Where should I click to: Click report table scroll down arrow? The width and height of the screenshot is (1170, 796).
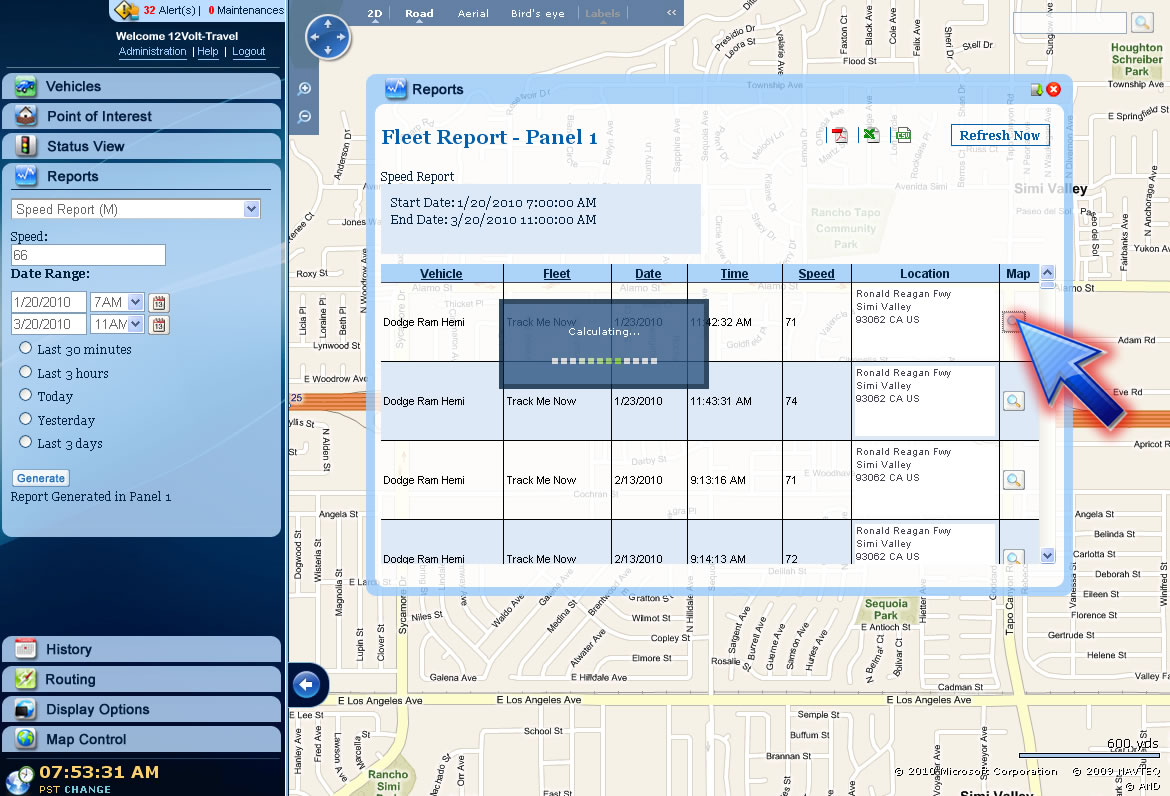(x=1048, y=555)
